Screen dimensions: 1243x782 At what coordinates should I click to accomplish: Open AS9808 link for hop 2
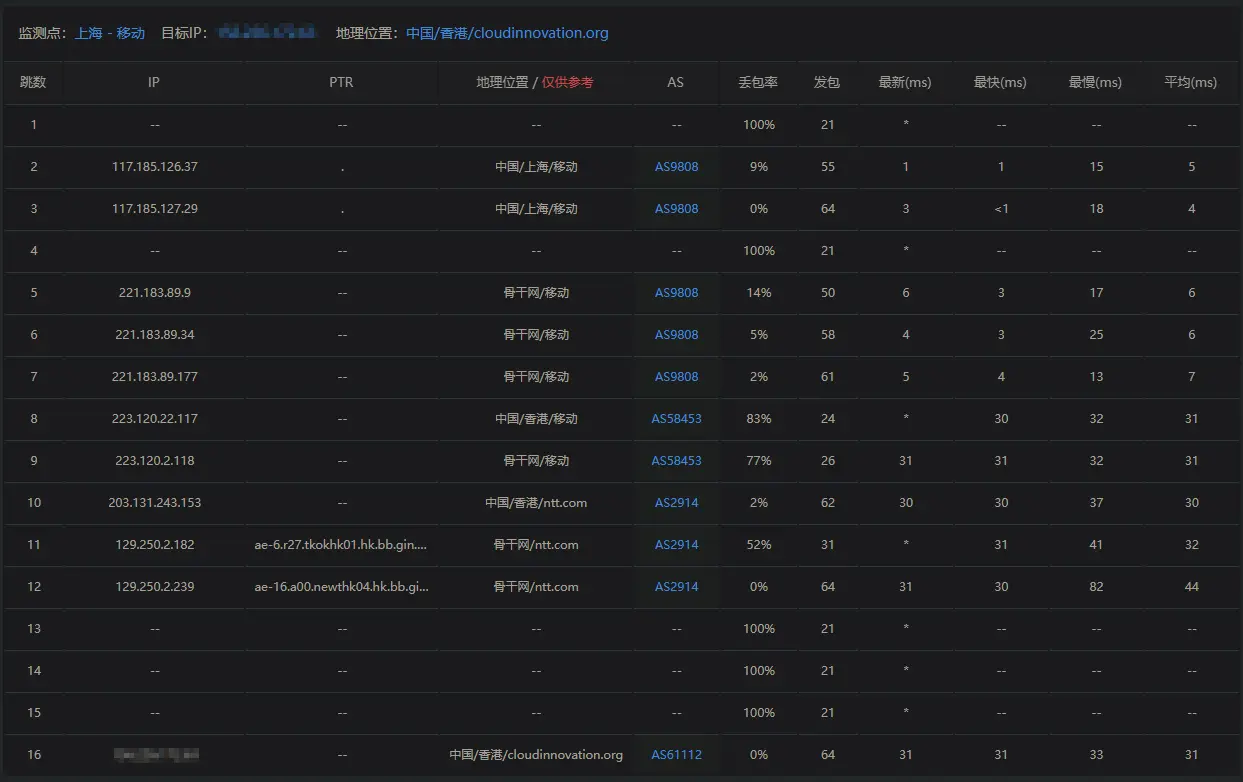(676, 167)
